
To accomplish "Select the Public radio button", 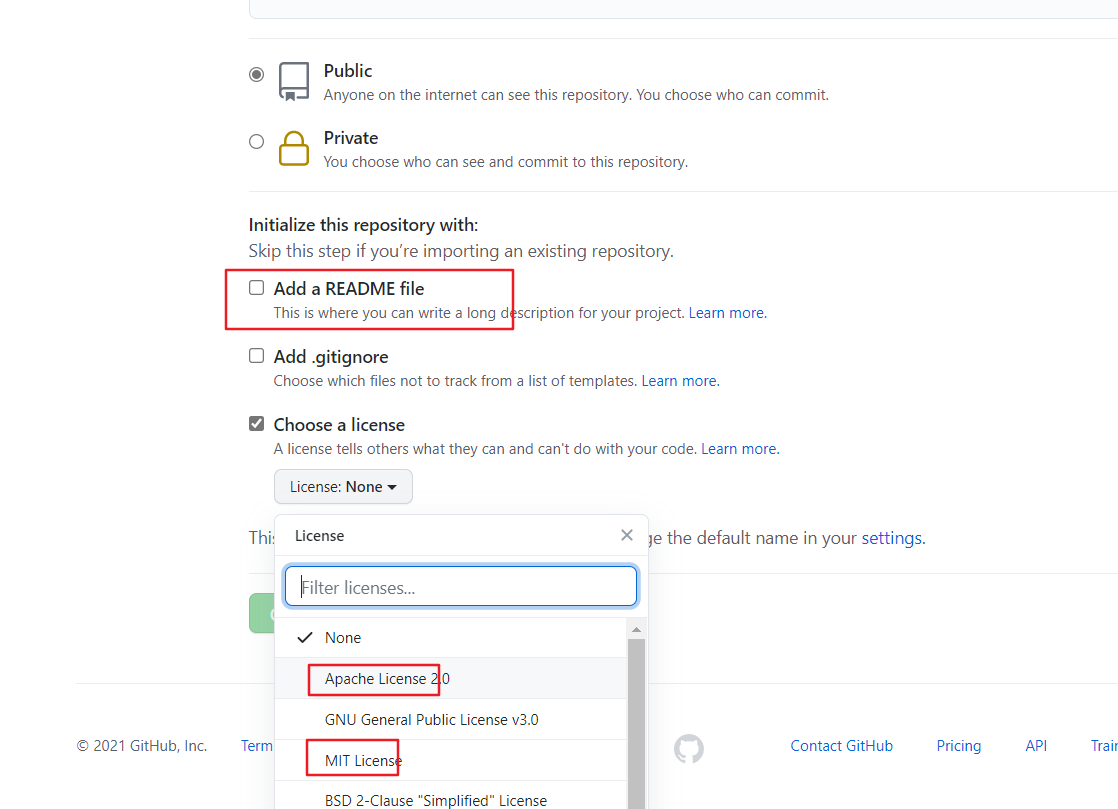I will point(257,74).
